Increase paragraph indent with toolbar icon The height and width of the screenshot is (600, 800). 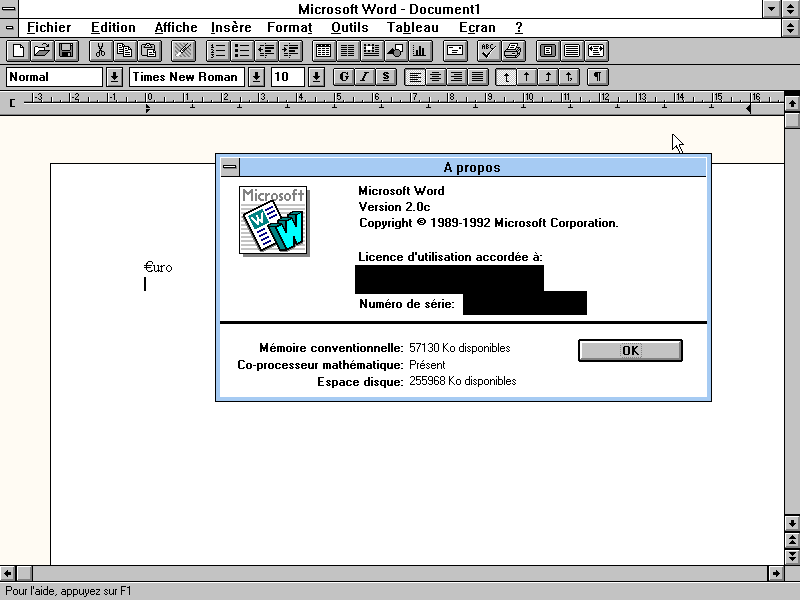pyautogui.click(x=291, y=51)
